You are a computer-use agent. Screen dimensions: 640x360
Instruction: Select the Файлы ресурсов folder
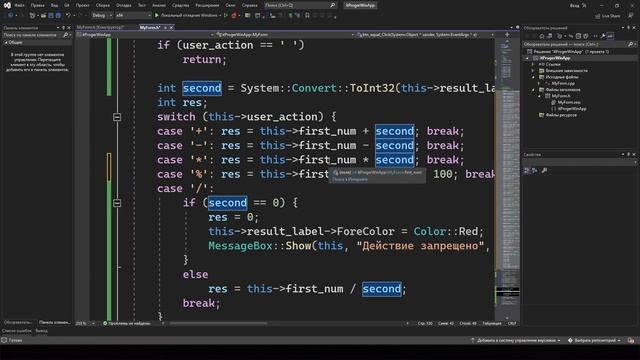558,115
